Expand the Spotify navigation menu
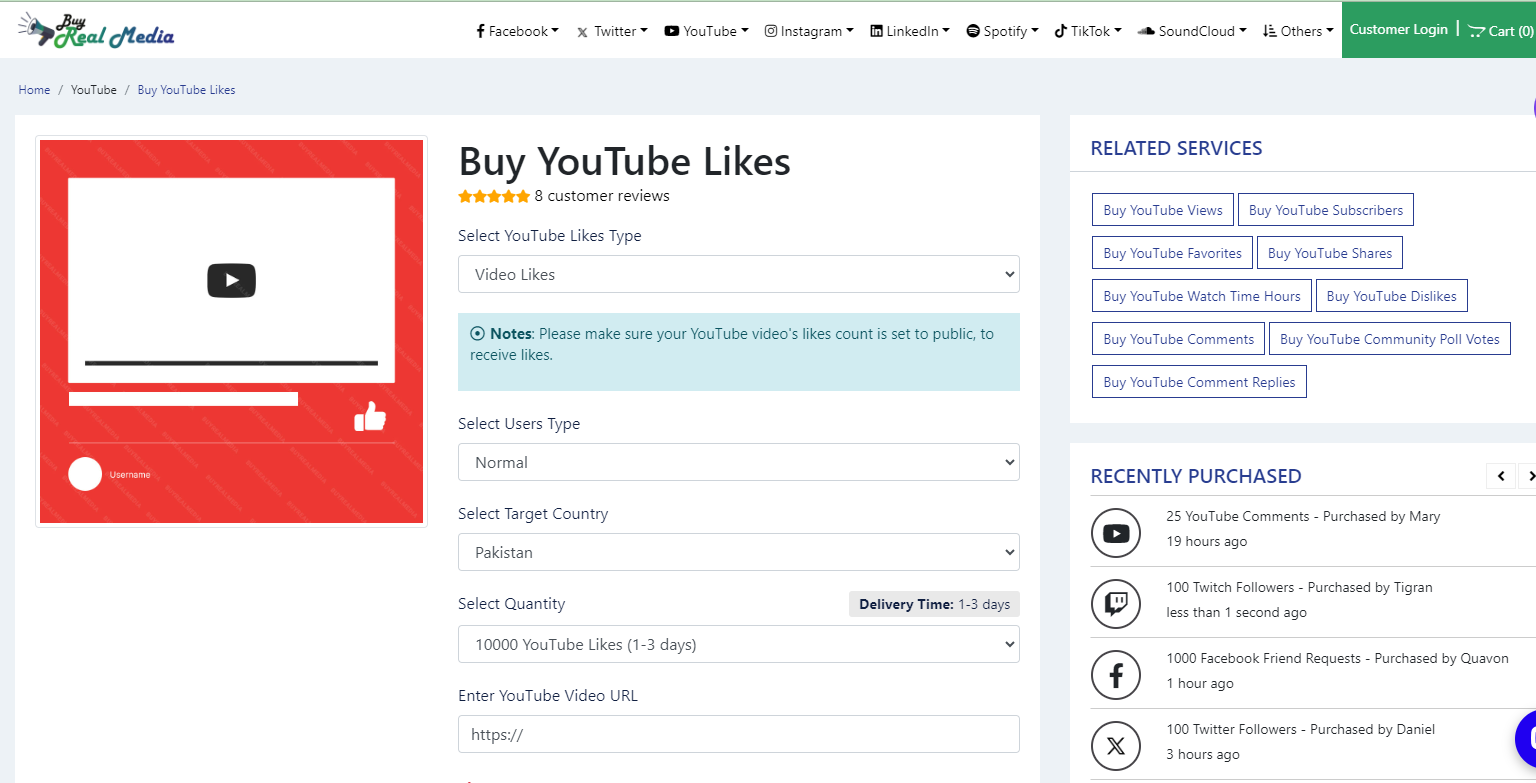 (1002, 31)
